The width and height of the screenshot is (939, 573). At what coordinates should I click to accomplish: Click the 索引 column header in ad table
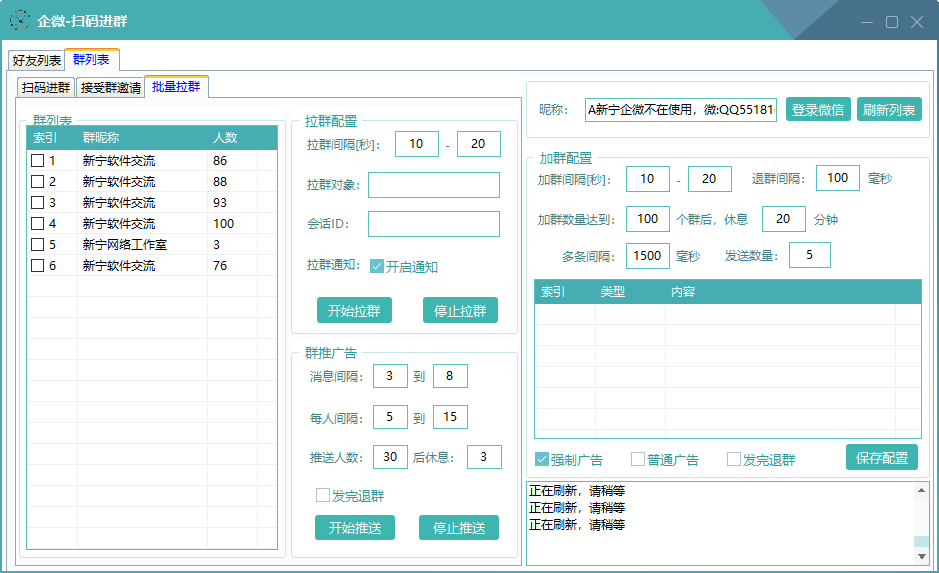(x=565, y=292)
